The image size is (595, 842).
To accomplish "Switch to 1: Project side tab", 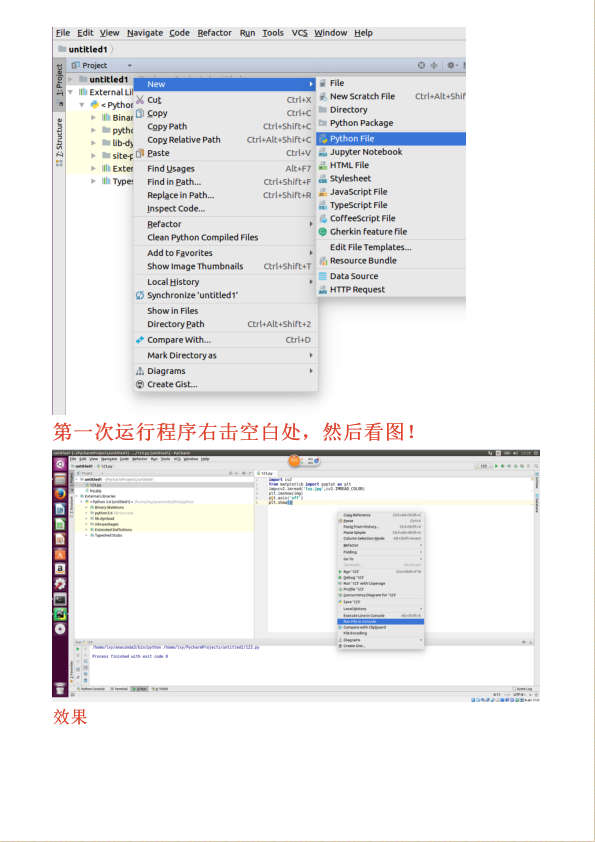I will tap(60, 80).
